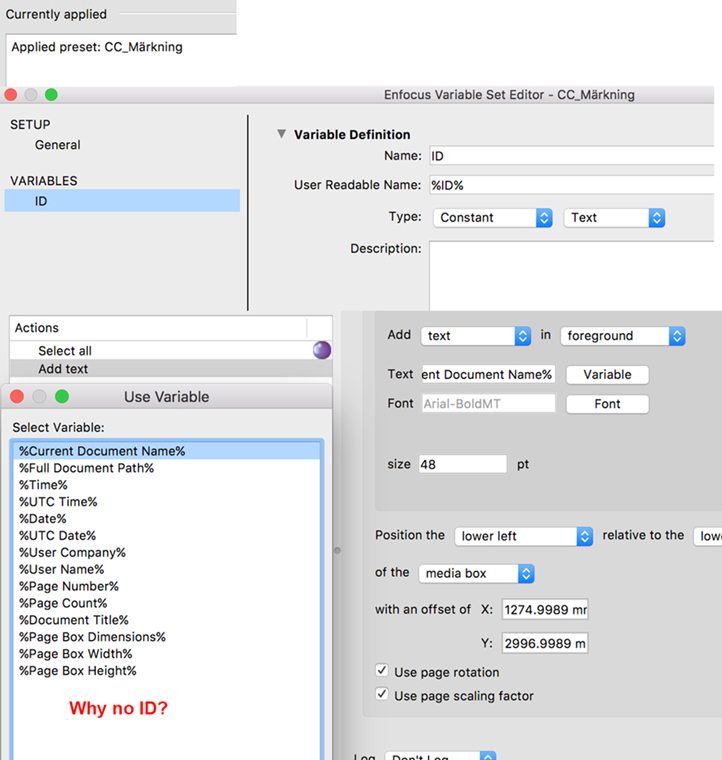Collapse the Variable Definition section

point(281,134)
